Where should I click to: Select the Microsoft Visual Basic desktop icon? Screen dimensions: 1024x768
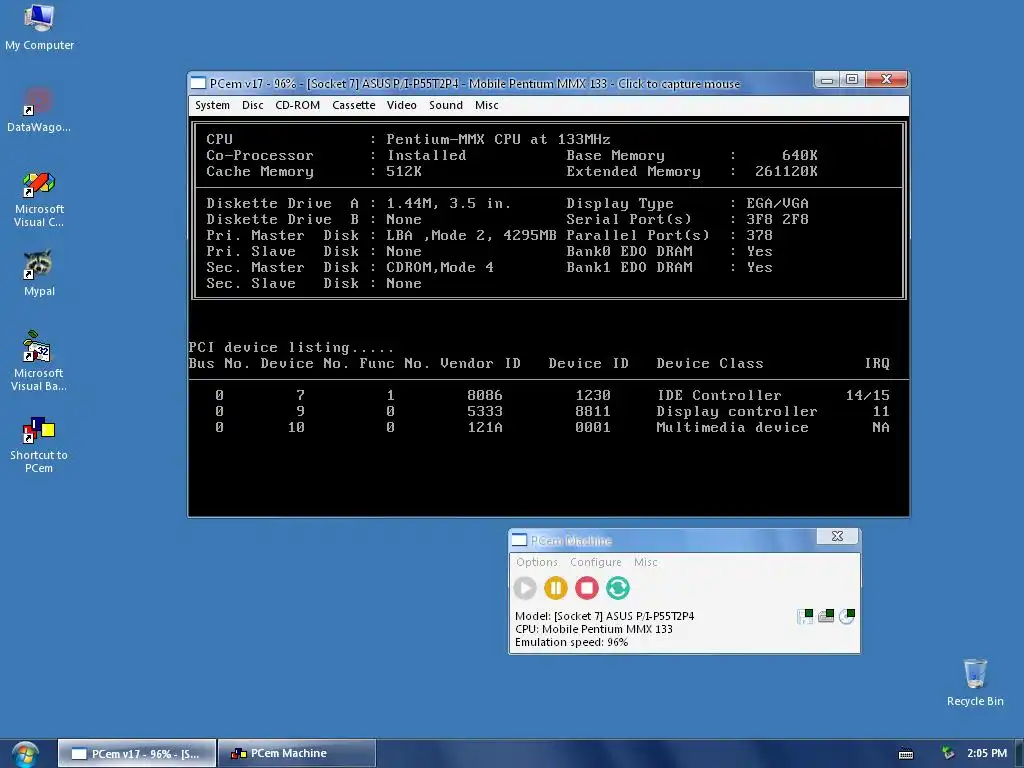[39, 361]
